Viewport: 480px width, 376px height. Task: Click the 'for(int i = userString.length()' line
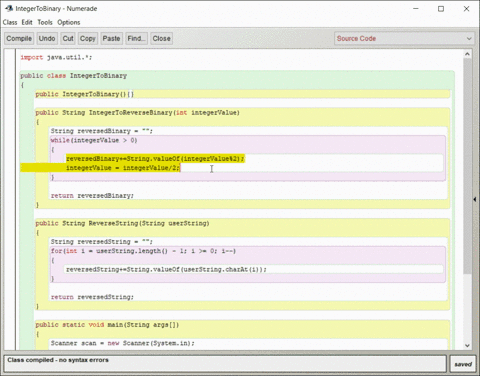pyautogui.click(x=143, y=251)
